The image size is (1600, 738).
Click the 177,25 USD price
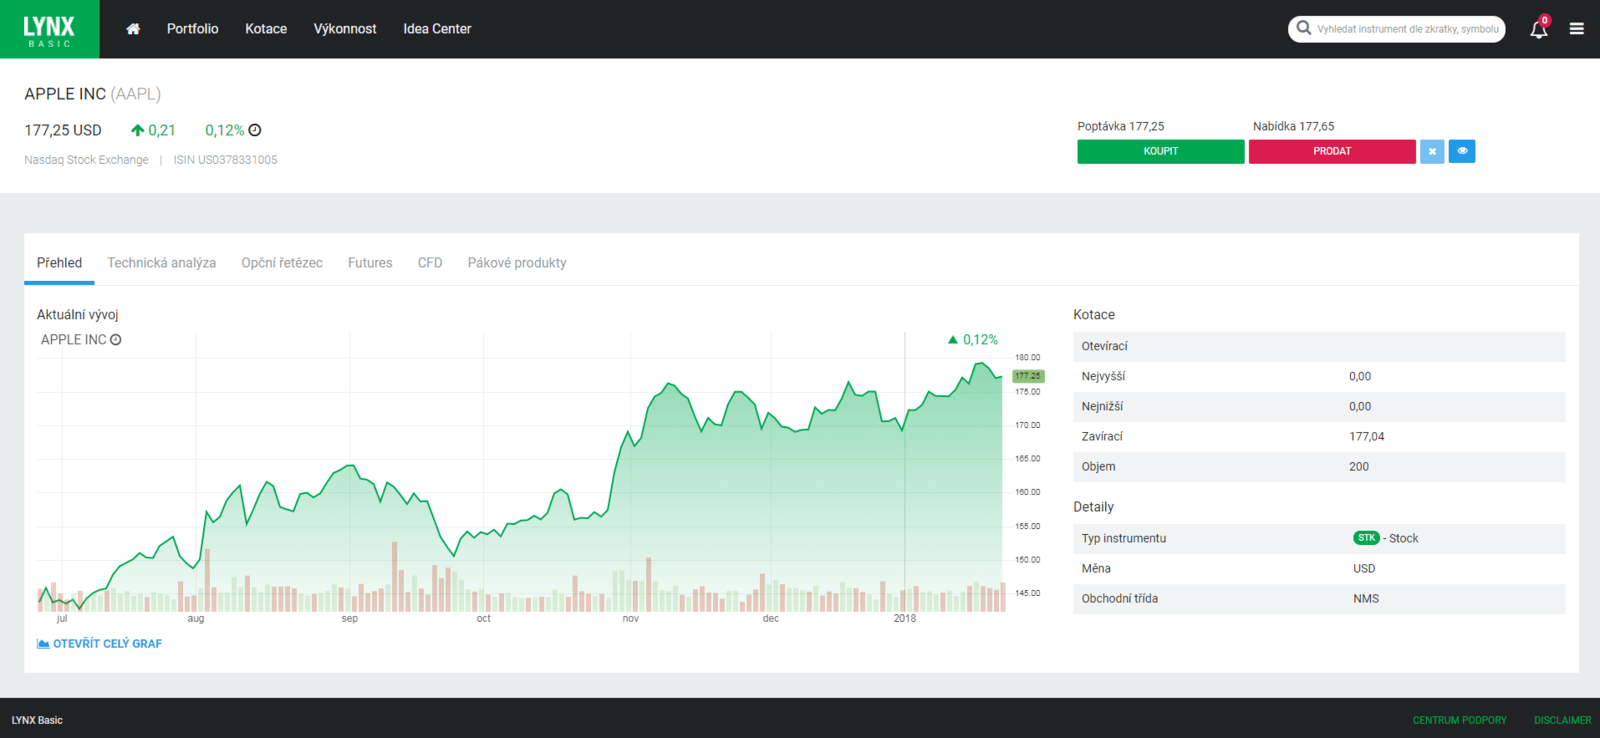(x=63, y=130)
